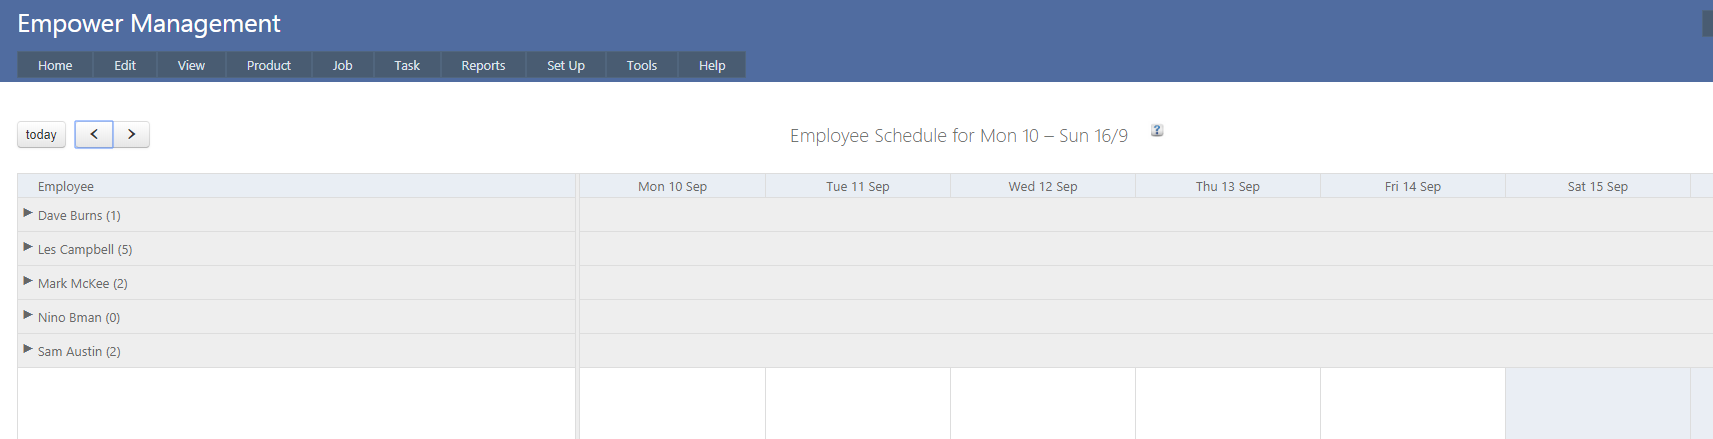
Task: Open the Set Up menu
Action: pos(566,66)
